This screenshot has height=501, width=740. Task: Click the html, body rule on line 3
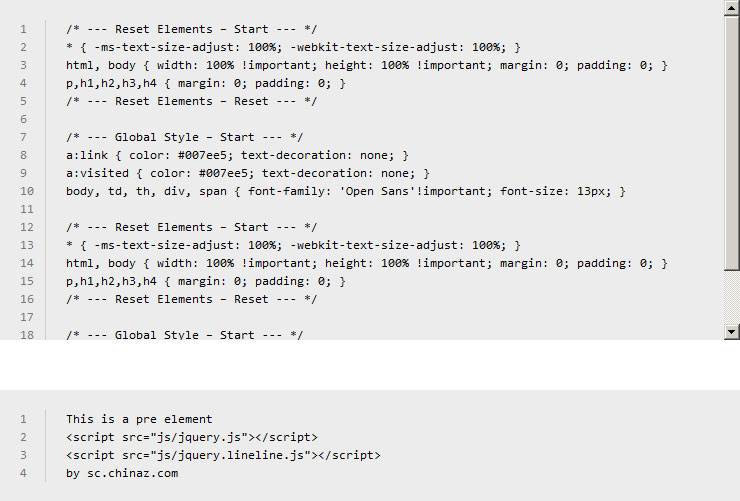(x=366, y=65)
